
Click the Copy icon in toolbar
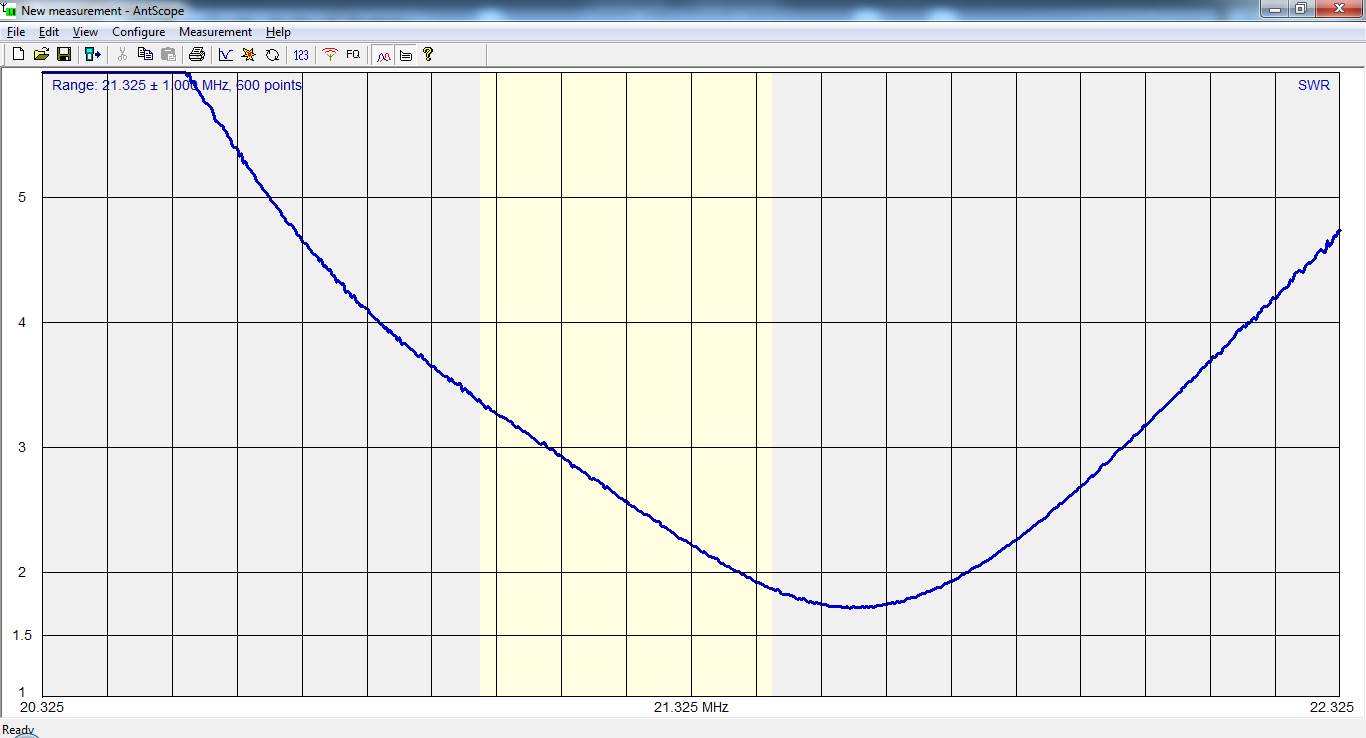pos(145,55)
